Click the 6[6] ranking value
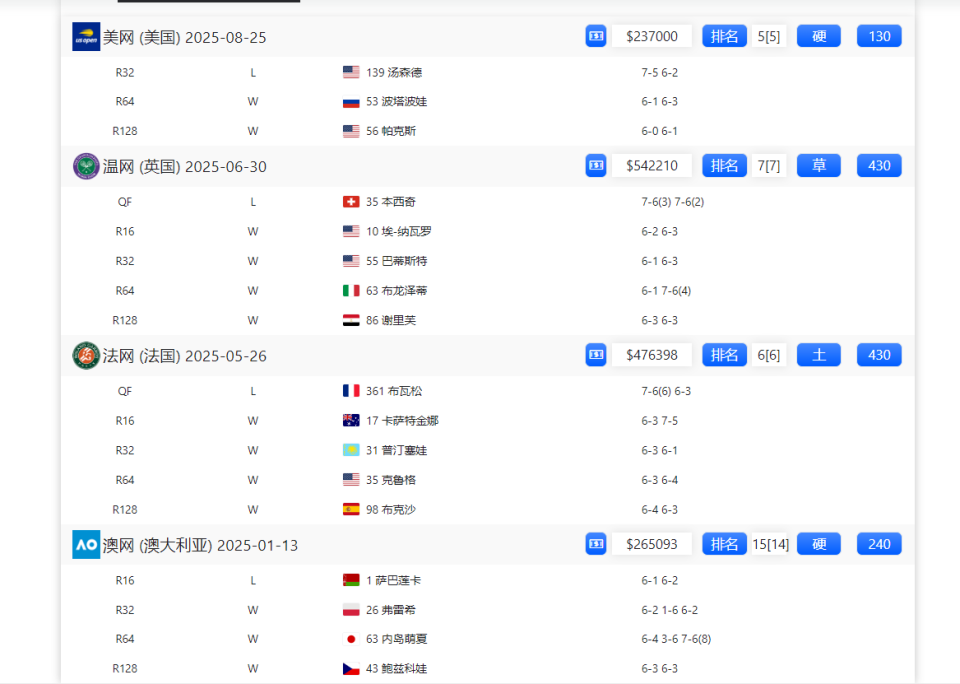960x684 pixels. pos(769,355)
